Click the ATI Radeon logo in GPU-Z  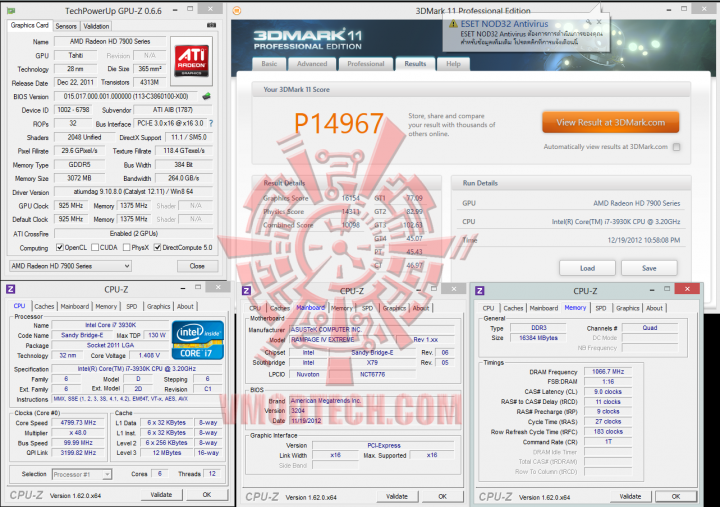(x=191, y=61)
